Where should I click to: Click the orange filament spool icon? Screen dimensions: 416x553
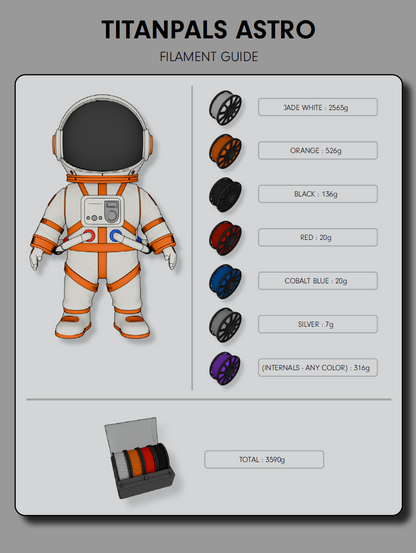pos(225,151)
